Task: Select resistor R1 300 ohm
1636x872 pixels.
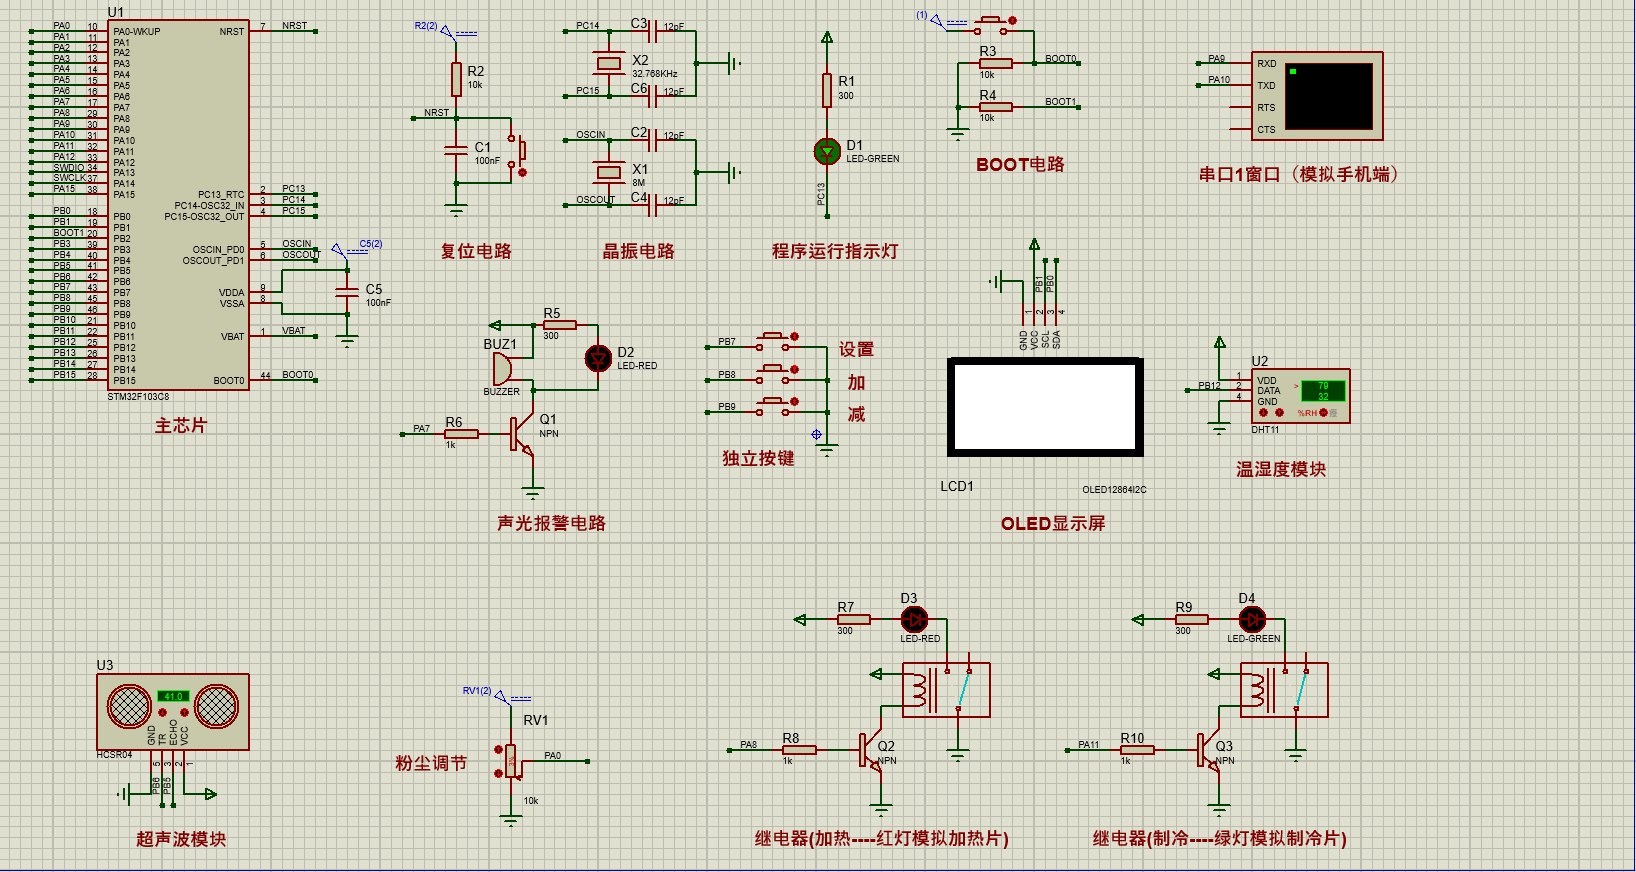Action: (x=827, y=90)
